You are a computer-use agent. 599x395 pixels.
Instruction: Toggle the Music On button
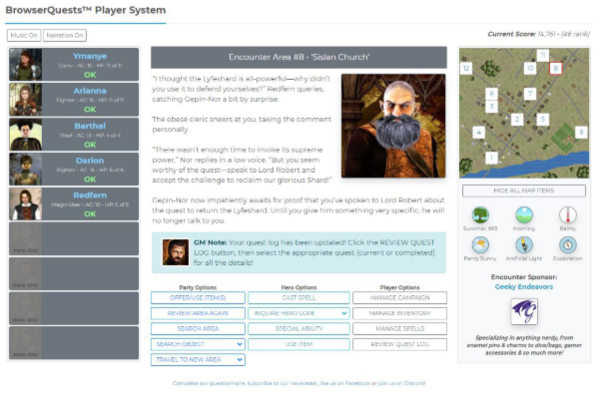[x=24, y=36]
